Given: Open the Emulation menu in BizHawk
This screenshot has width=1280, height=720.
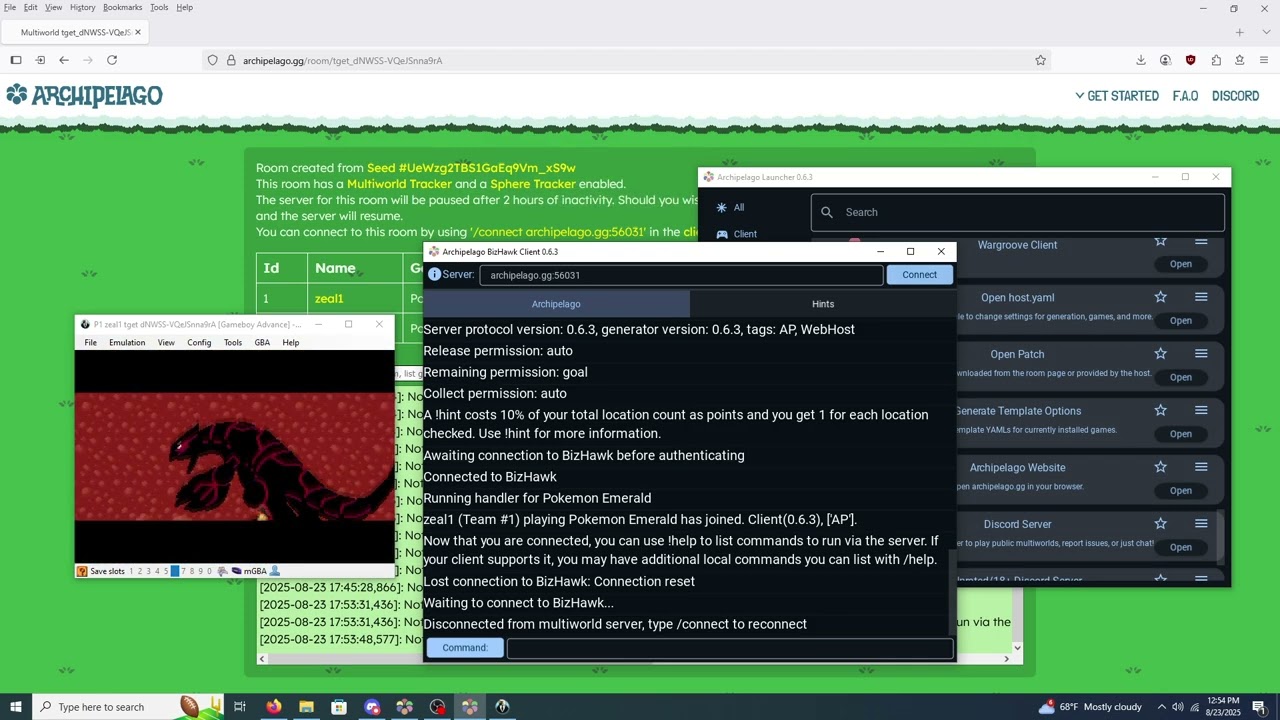Looking at the screenshot, I should click(127, 342).
